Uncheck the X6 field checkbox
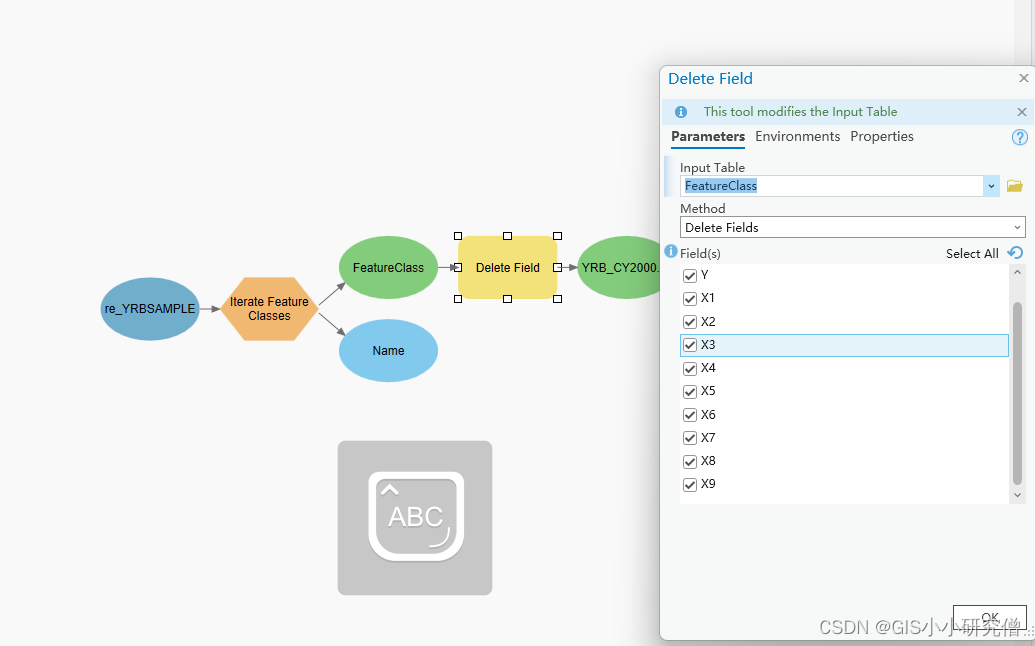Screen dimensions: 1035x646 pos(690,415)
